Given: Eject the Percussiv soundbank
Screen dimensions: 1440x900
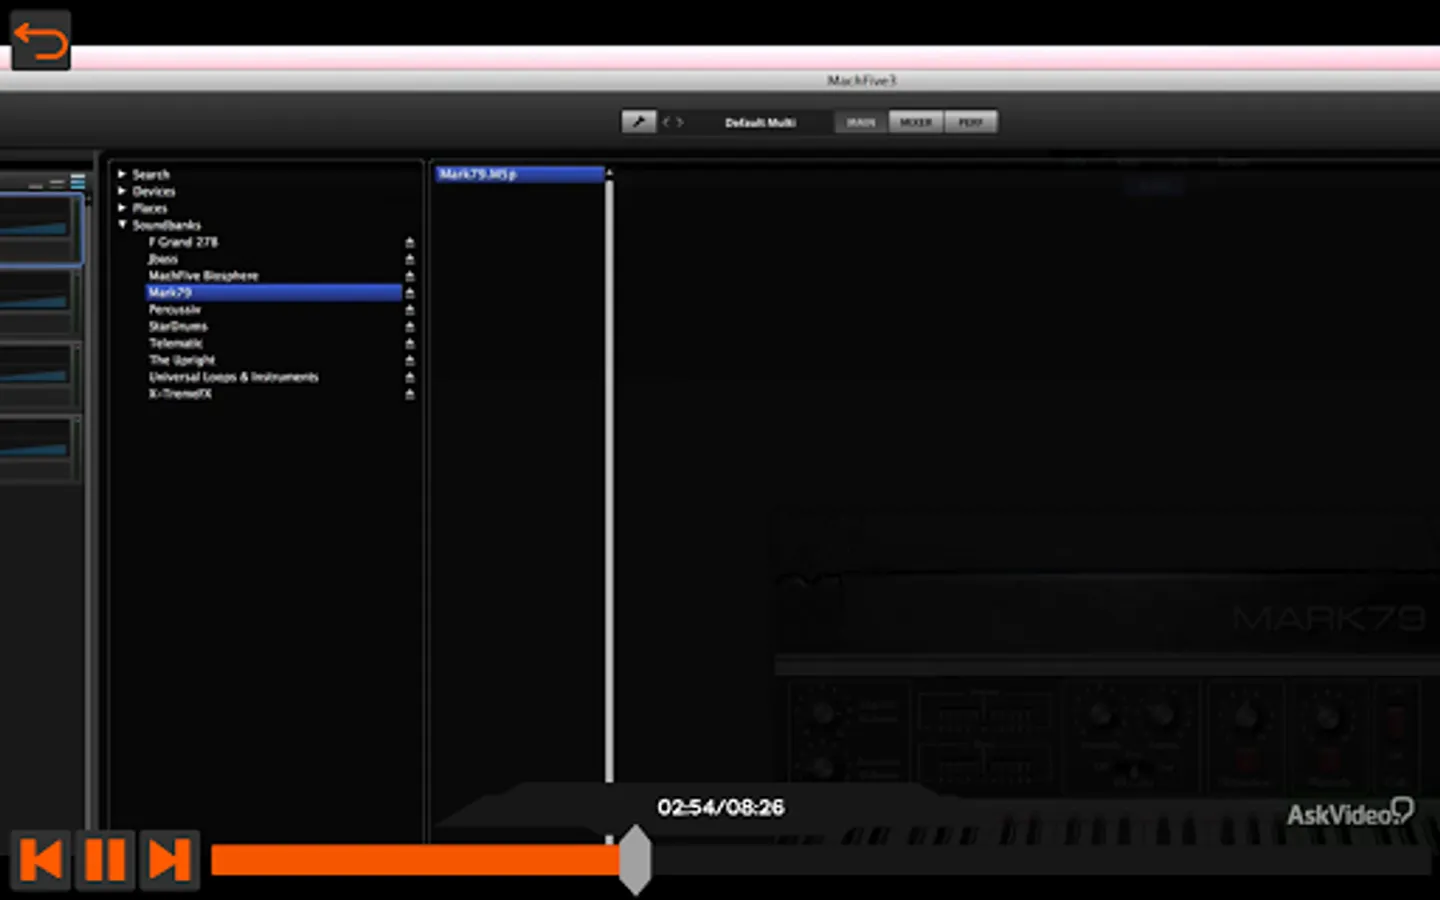Looking at the screenshot, I should pos(409,310).
